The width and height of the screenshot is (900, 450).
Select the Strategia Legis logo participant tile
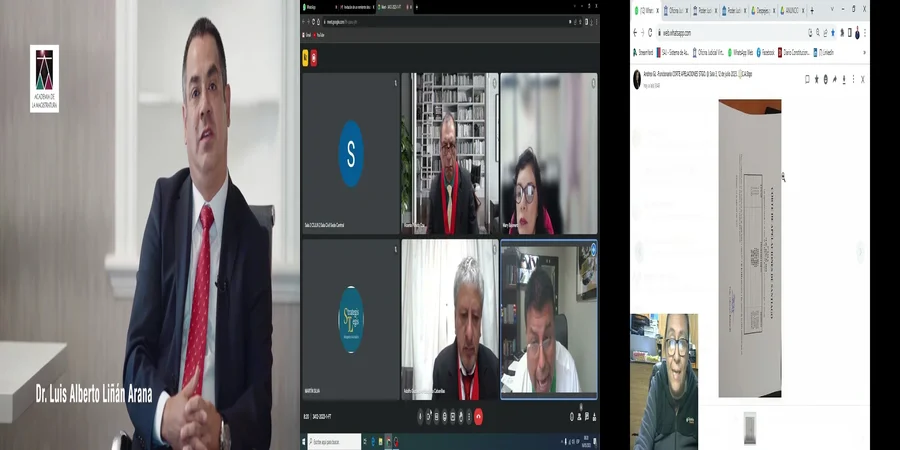(x=351, y=320)
